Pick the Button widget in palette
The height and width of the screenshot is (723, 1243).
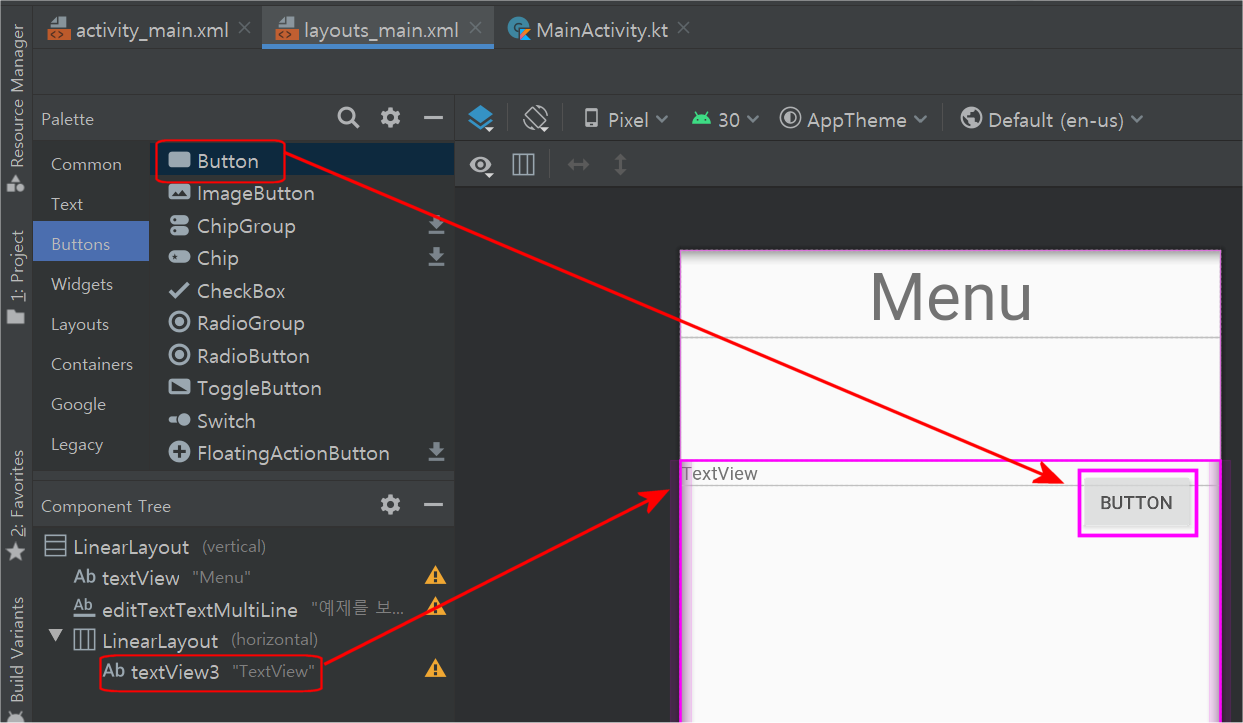tap(302, 161)
